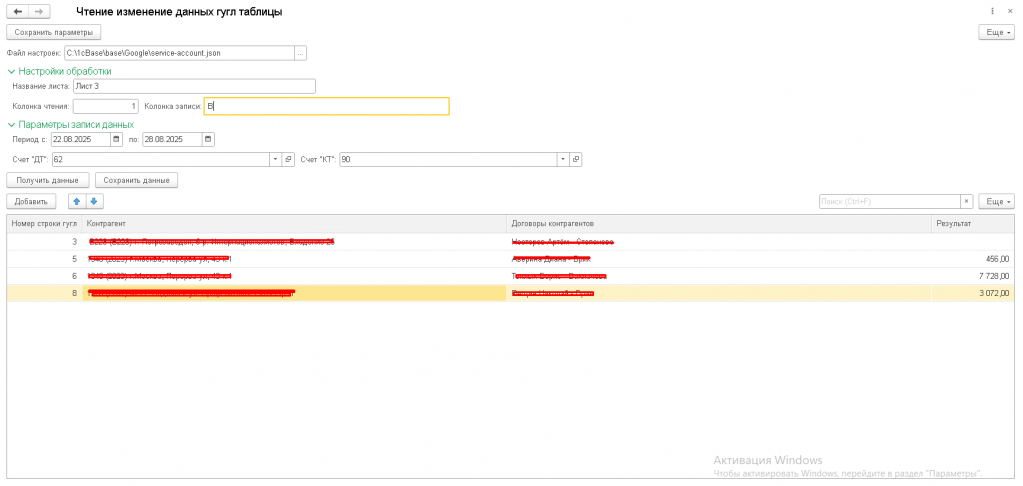Move the selected row up
This screenshot has height=486, width=1023.
pyautogui.click(x=76, y=201)
